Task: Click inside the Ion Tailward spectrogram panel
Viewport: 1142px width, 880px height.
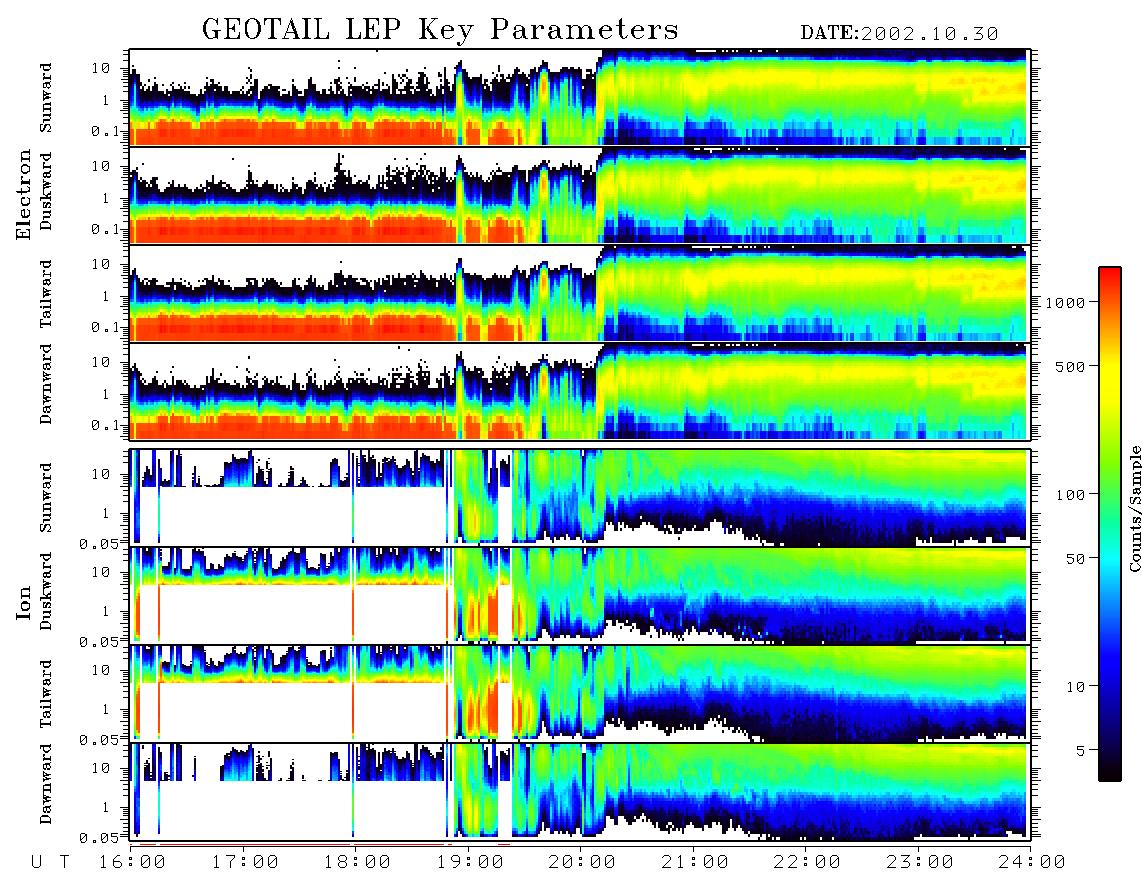Action: pyautogui.click(x=579, y=693)
